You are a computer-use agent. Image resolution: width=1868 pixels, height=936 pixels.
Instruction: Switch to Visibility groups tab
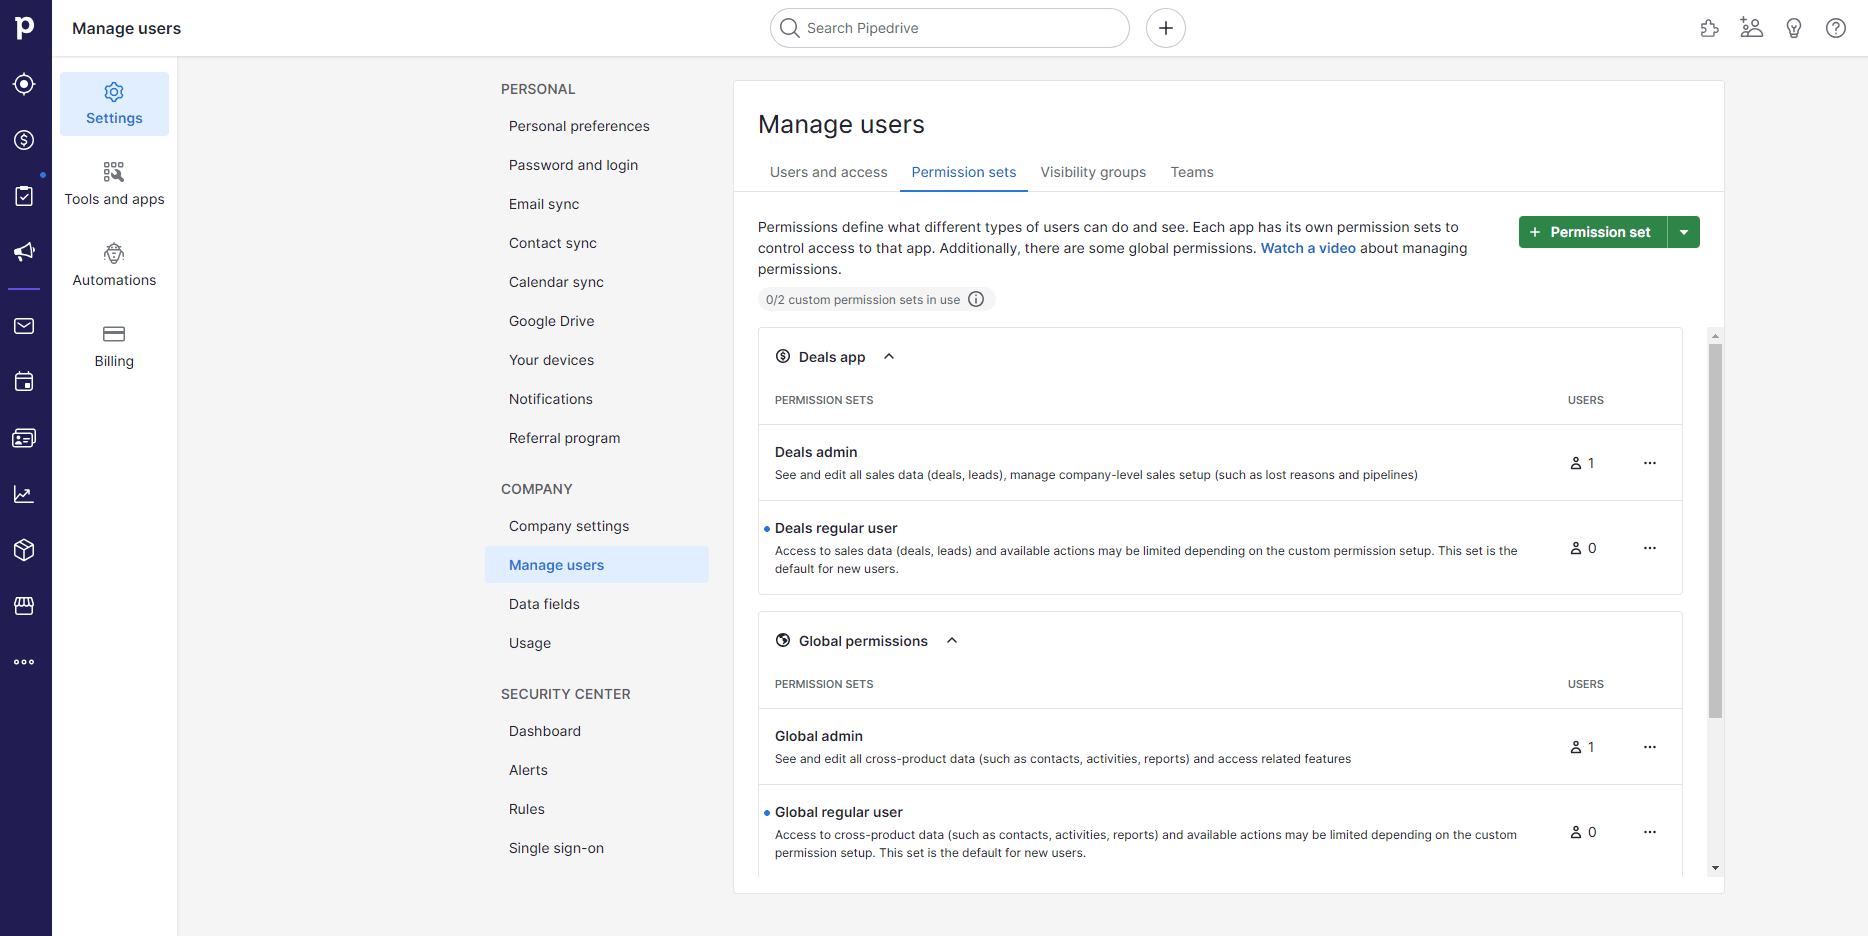pyautogui.click(x=1093, y=172)
